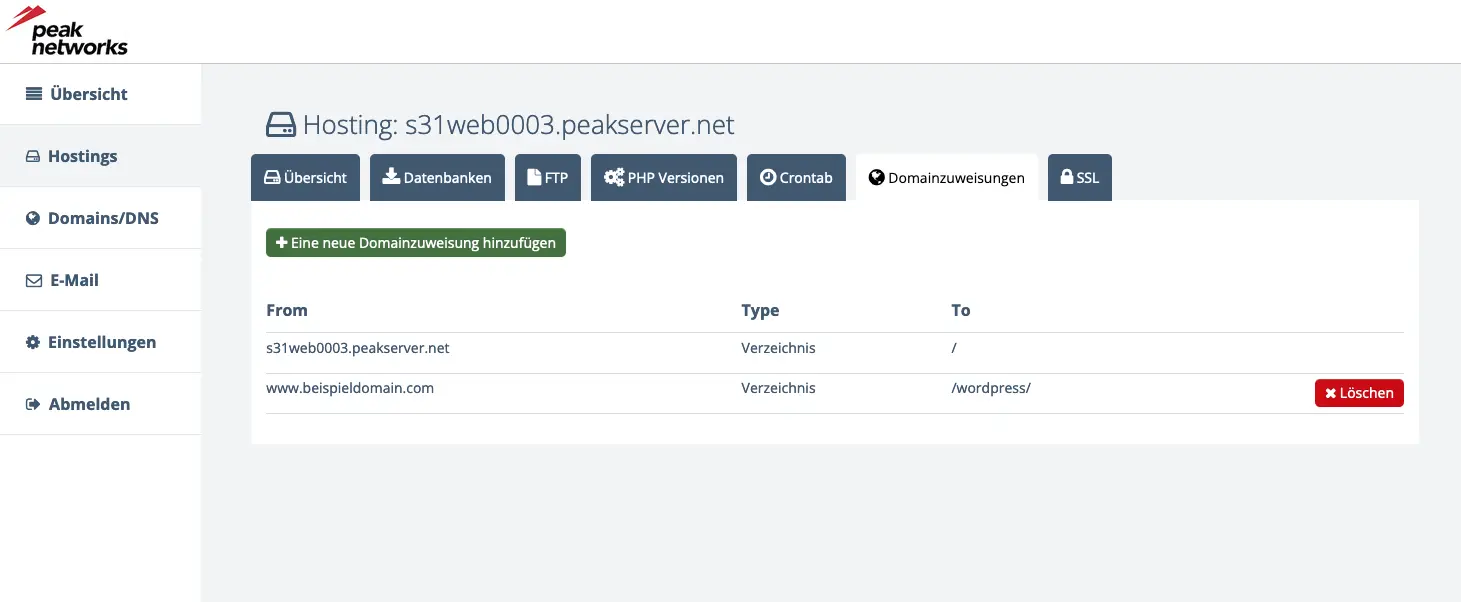The image size is (1461, 602).
Task: Click the /wordpress/ target path
Action: point(990,388)
